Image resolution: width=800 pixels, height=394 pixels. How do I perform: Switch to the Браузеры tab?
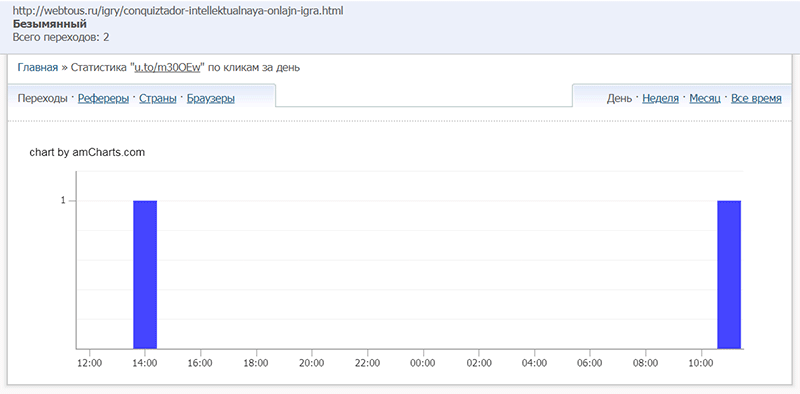(x=211, y=98)
